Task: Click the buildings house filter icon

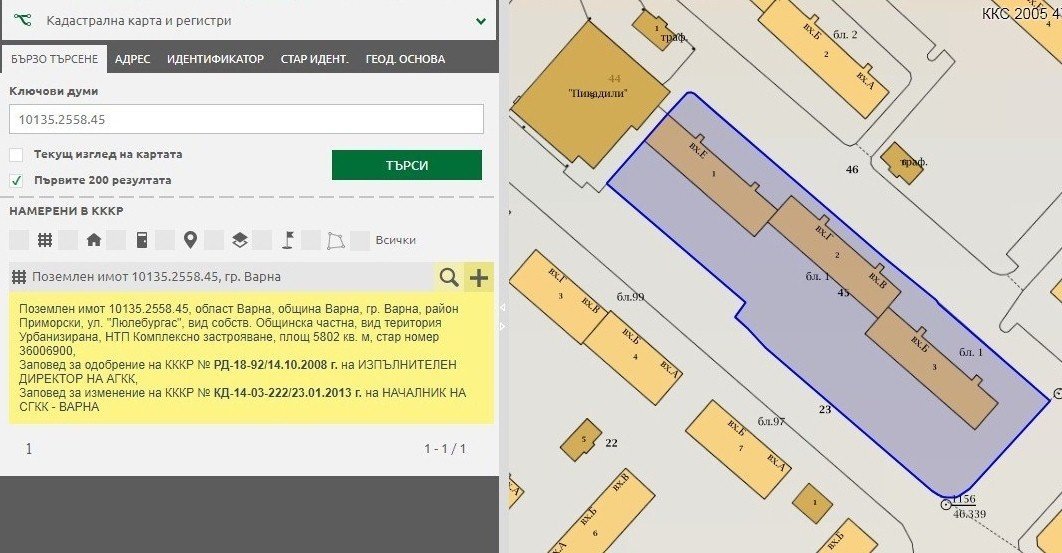Action: (94, 240)
